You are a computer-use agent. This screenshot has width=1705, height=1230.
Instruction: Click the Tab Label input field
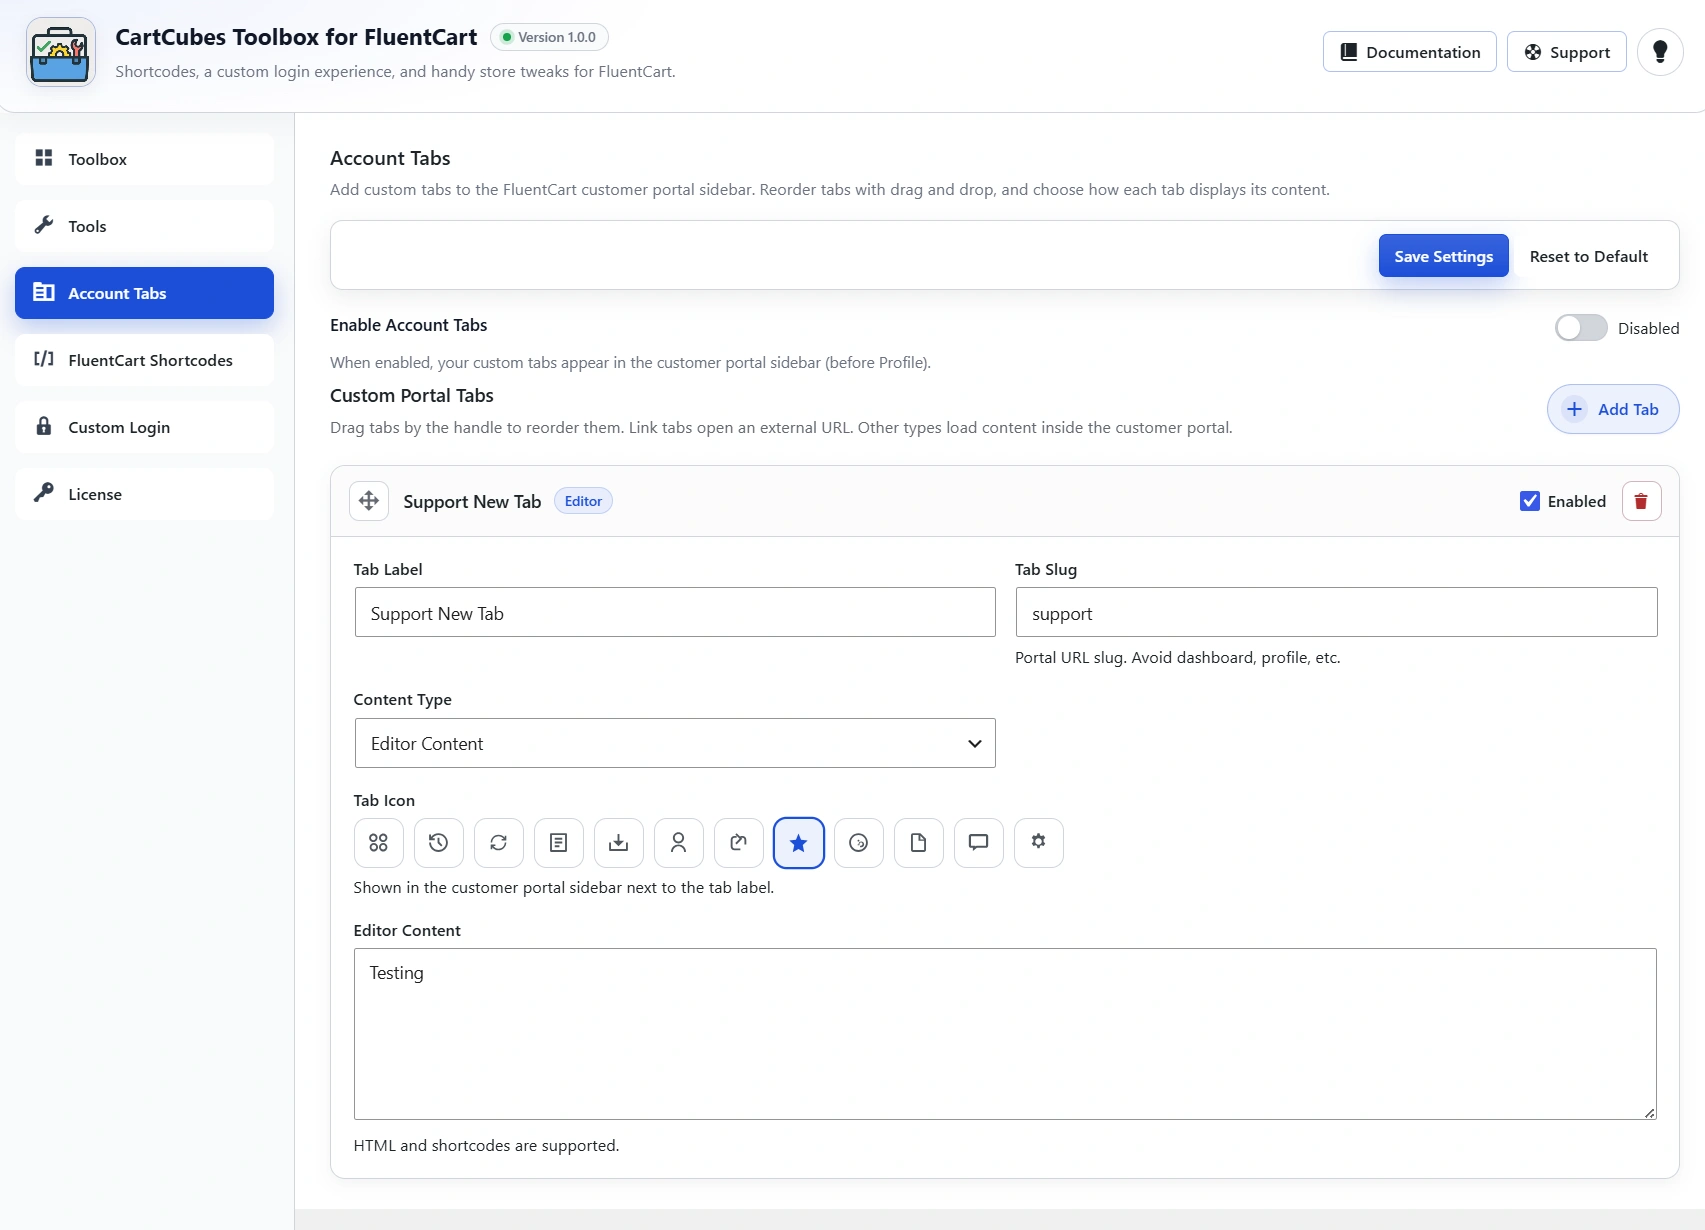[675, 612]
